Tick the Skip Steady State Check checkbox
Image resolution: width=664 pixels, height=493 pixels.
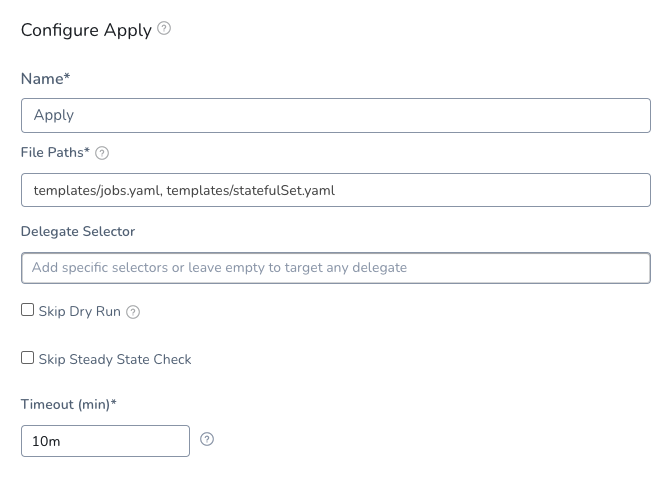coord(28,358)
